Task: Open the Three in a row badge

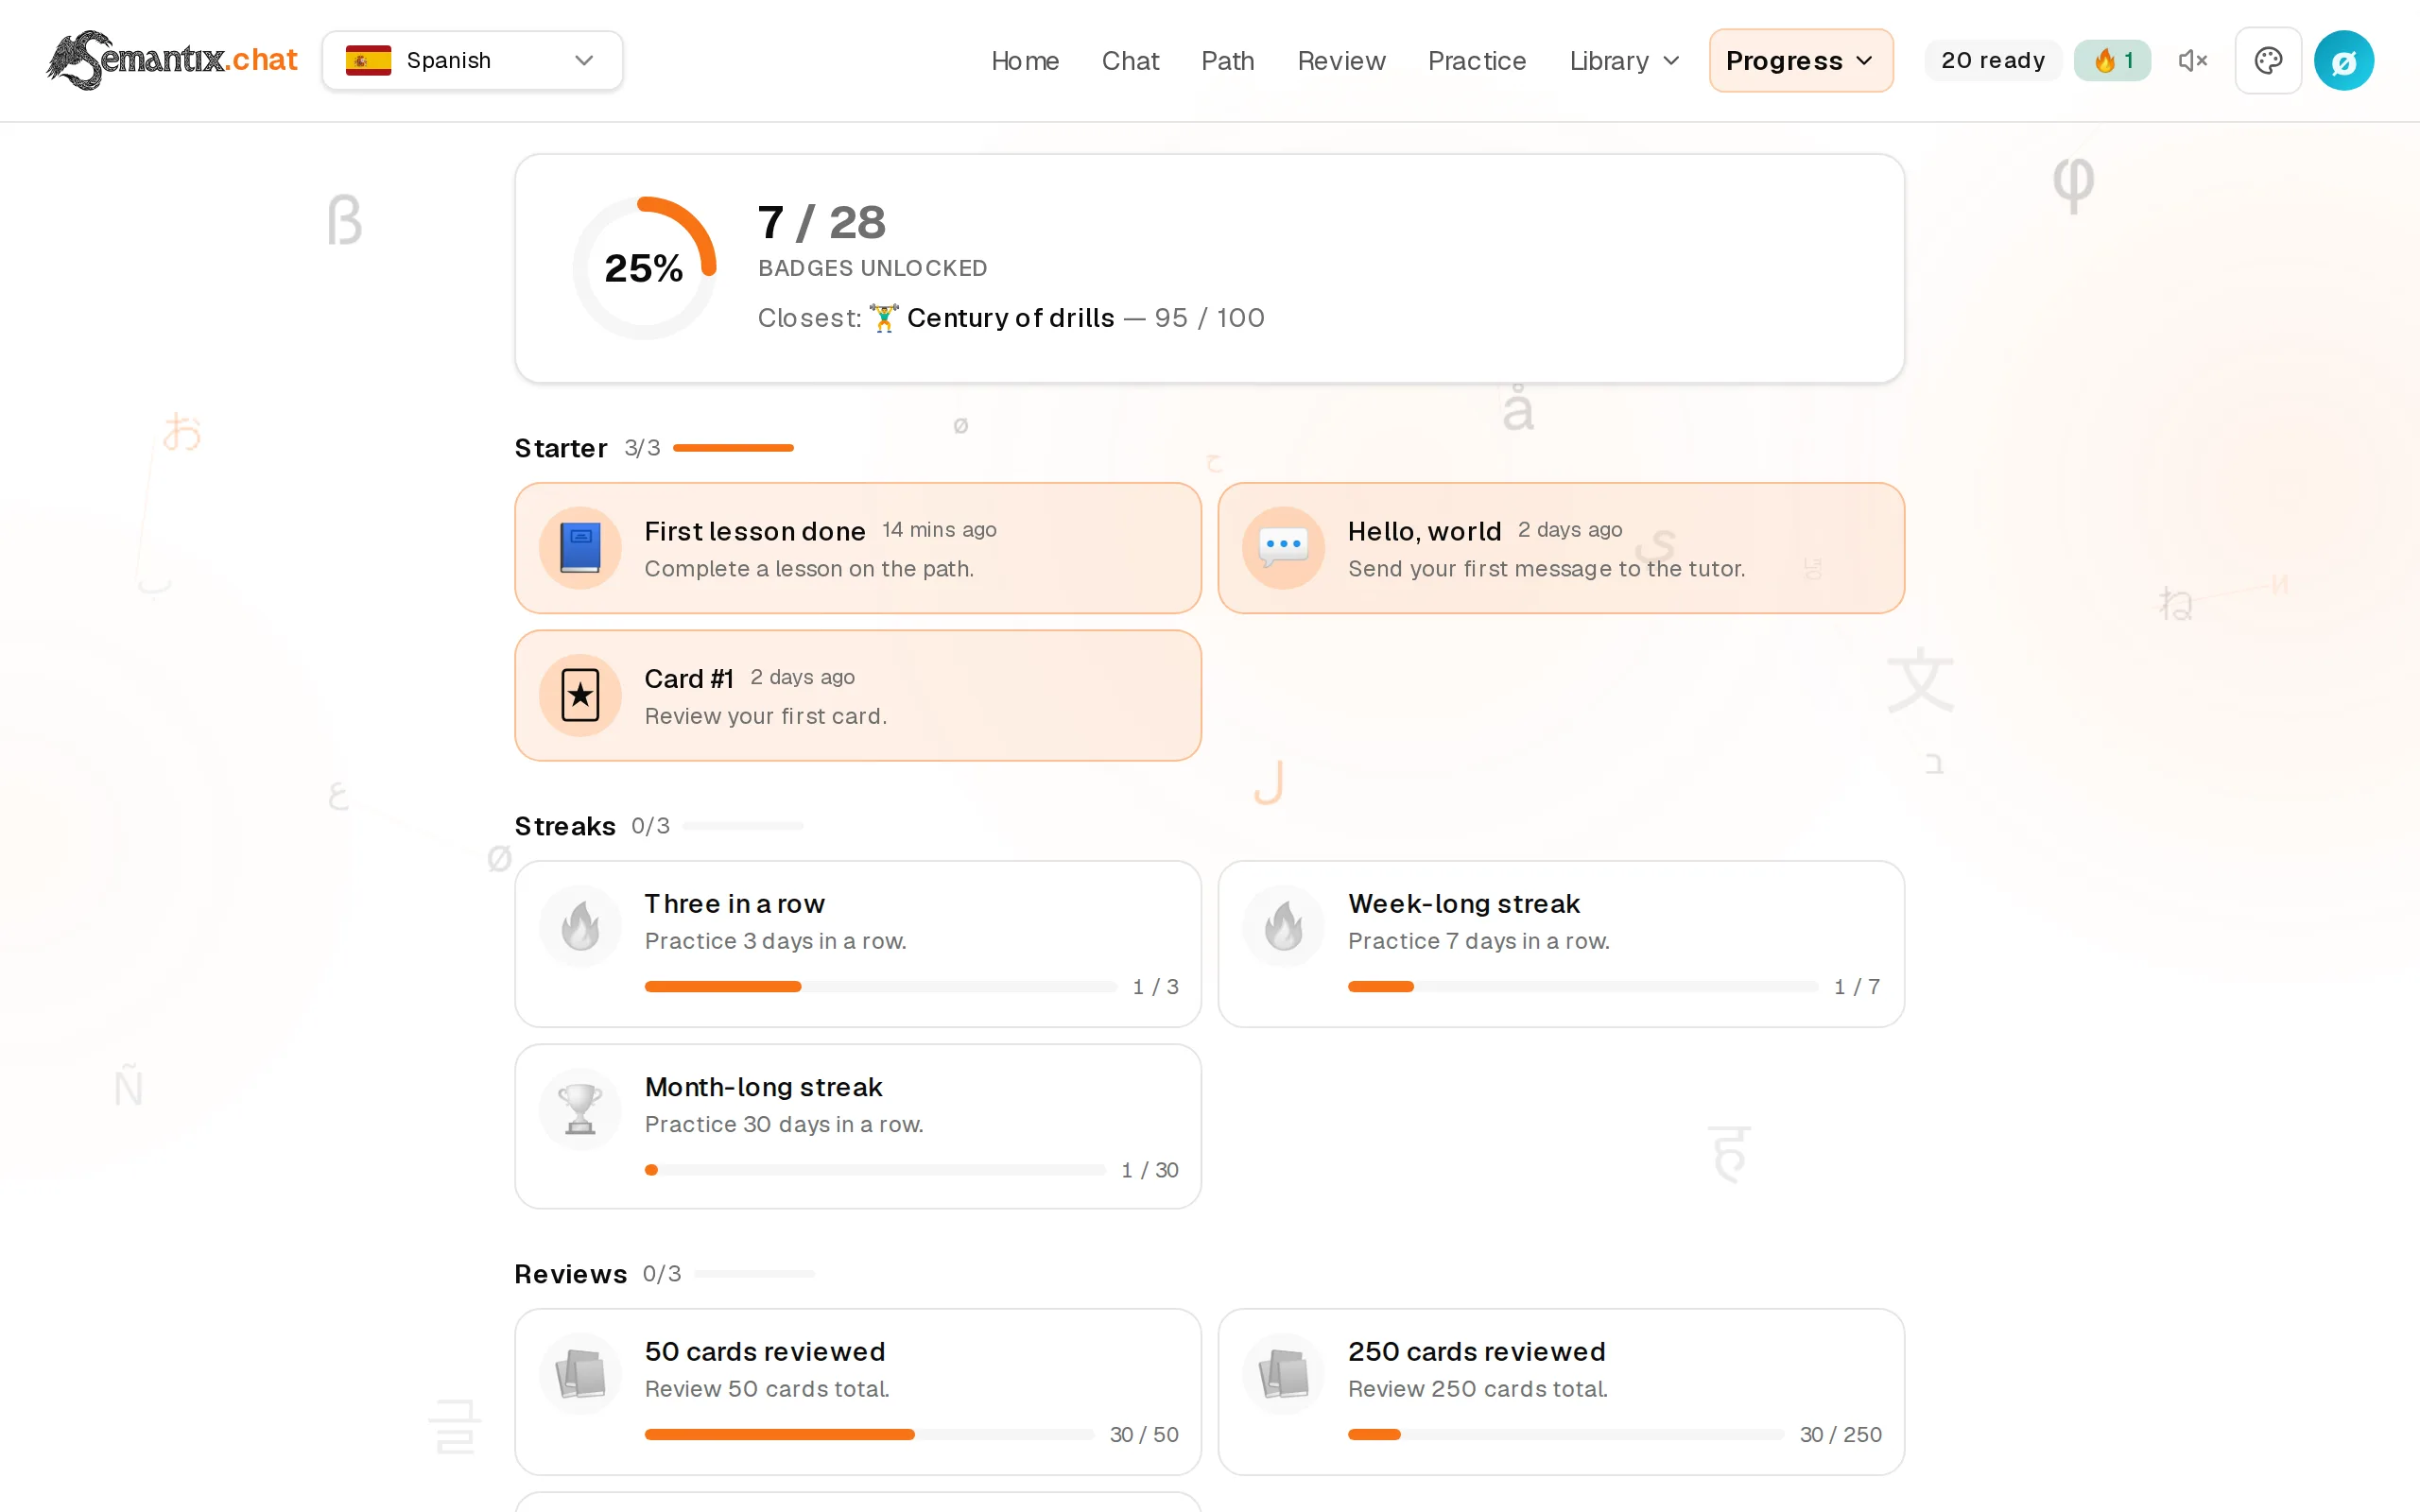Action: coord(857,943)
